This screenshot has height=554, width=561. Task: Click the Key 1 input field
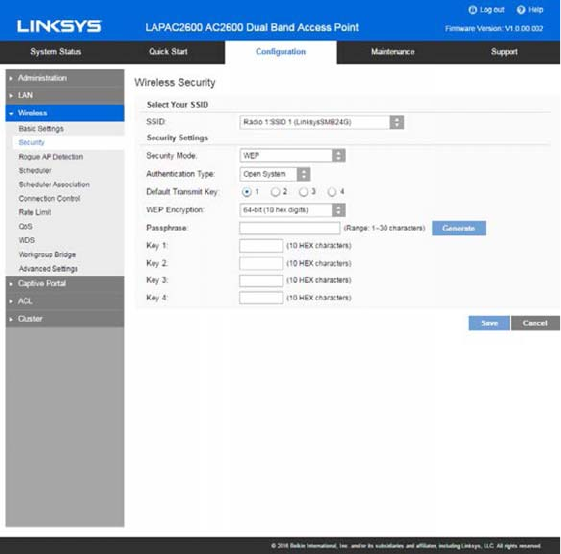tap(261, 246)
